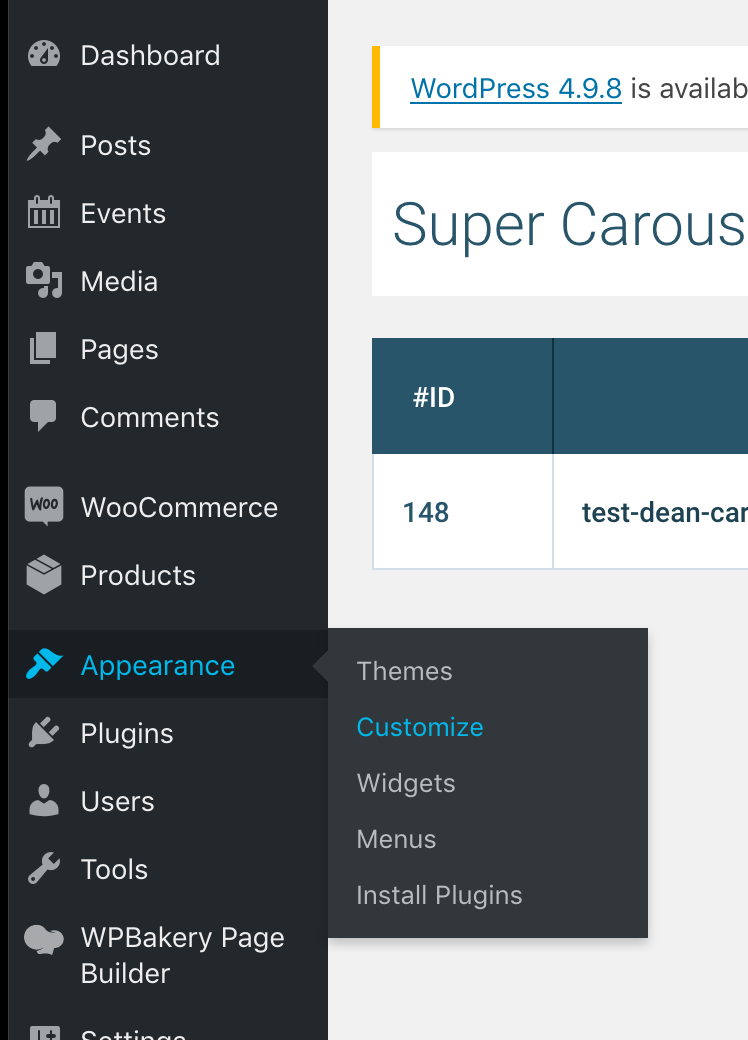Click the Settings sliders icon
Image resolution: width=748 pixels, height=1040 pixels.
(44, 1033)
